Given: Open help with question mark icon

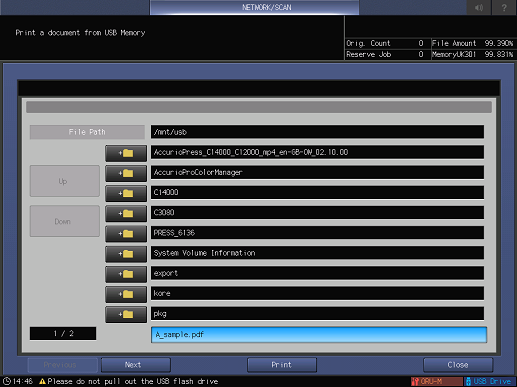Looking at the screenshot, I should tap(504, 7).
